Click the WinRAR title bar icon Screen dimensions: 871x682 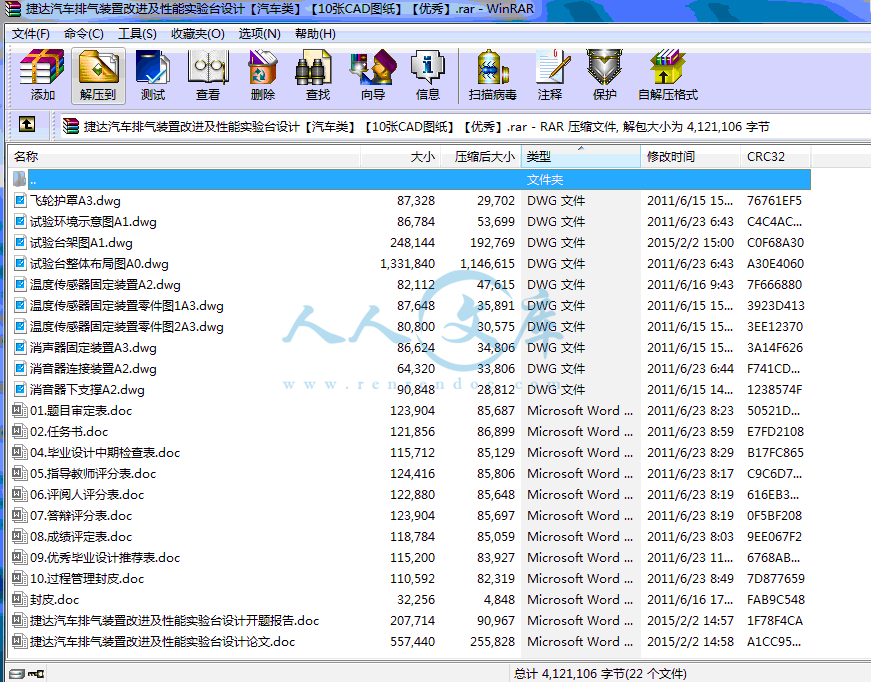[x=13, y=9]
